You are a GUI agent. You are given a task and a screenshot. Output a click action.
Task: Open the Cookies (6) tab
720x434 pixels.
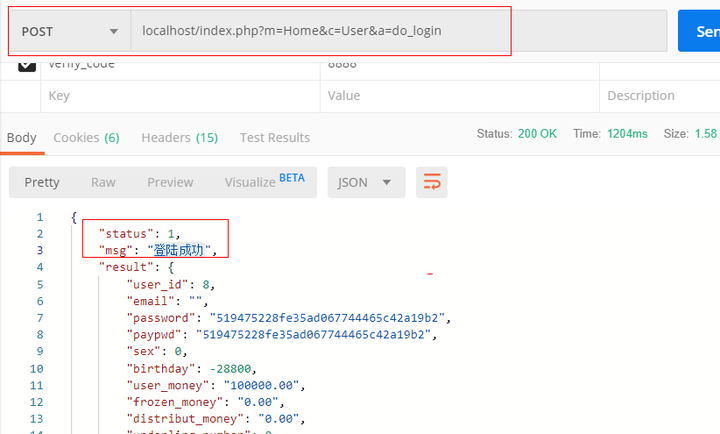click(x=86, y=138)
